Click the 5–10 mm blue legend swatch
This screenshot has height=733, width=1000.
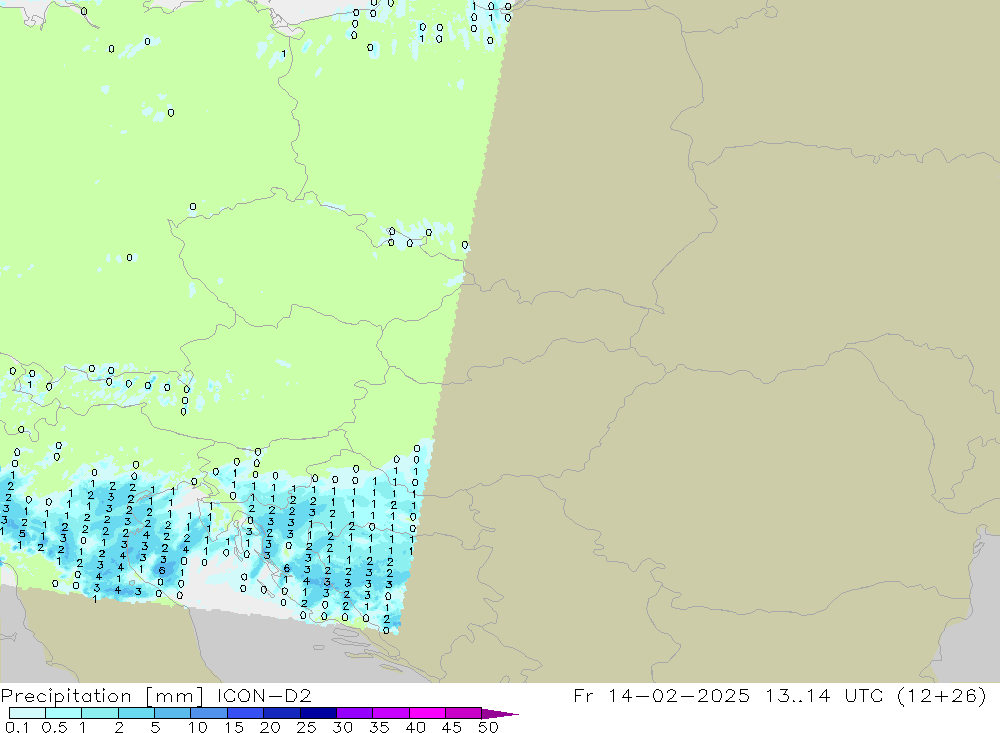172,713
